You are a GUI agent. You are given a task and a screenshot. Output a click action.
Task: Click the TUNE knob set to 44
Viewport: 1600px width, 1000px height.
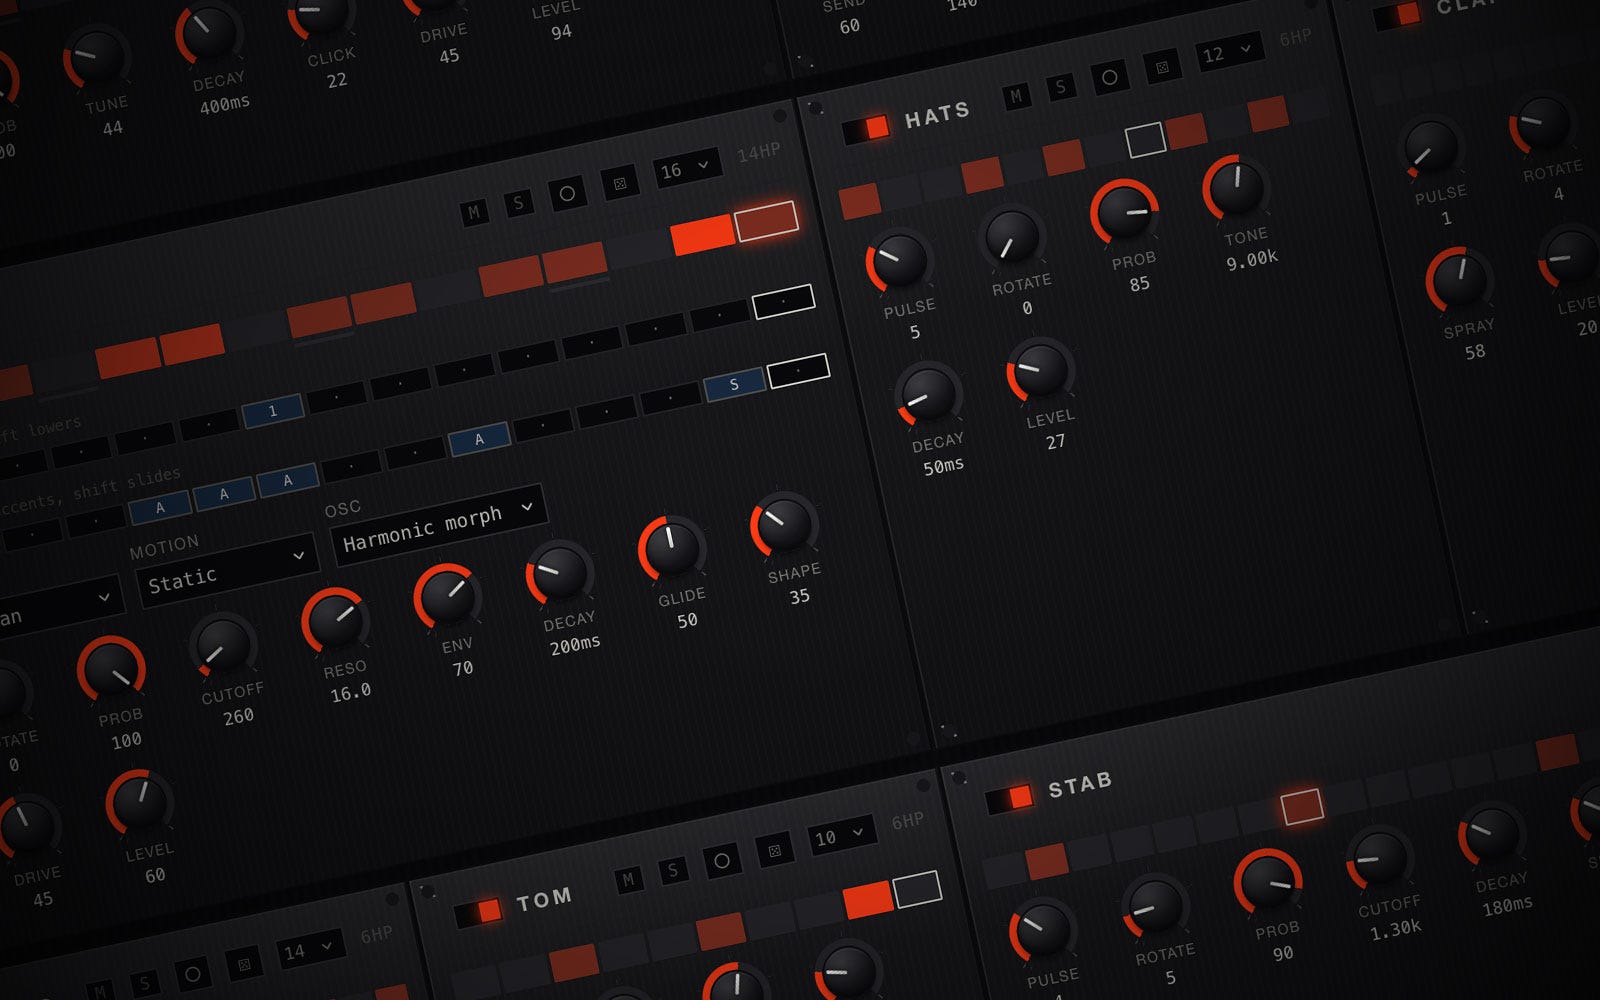point(96,56)
